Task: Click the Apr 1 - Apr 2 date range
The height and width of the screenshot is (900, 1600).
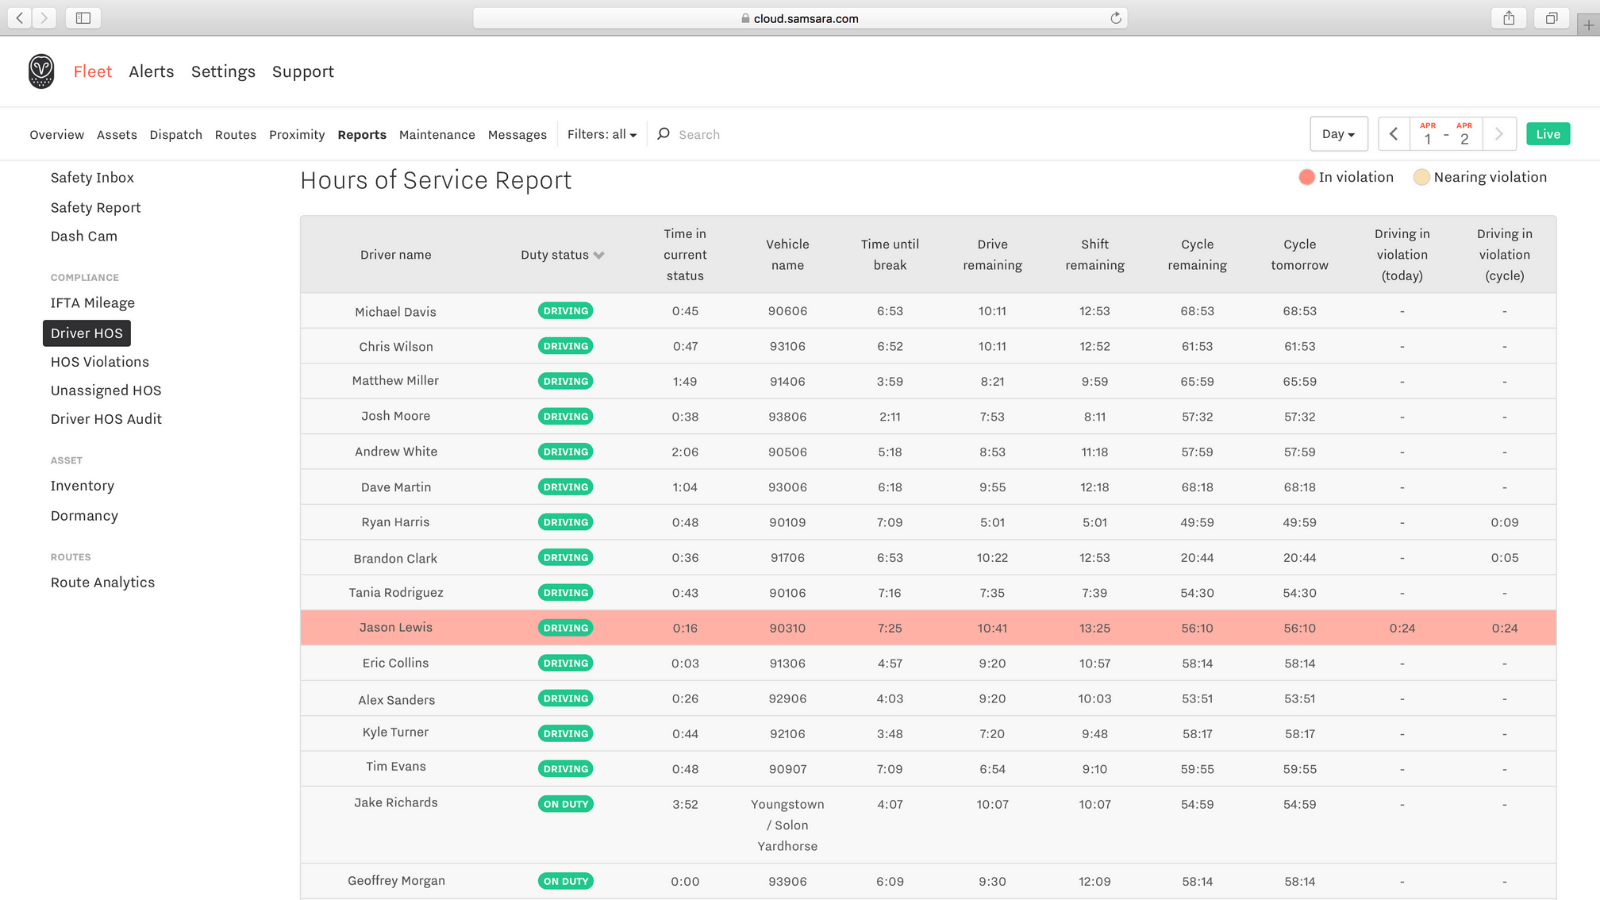Action: click(1446, 134)
